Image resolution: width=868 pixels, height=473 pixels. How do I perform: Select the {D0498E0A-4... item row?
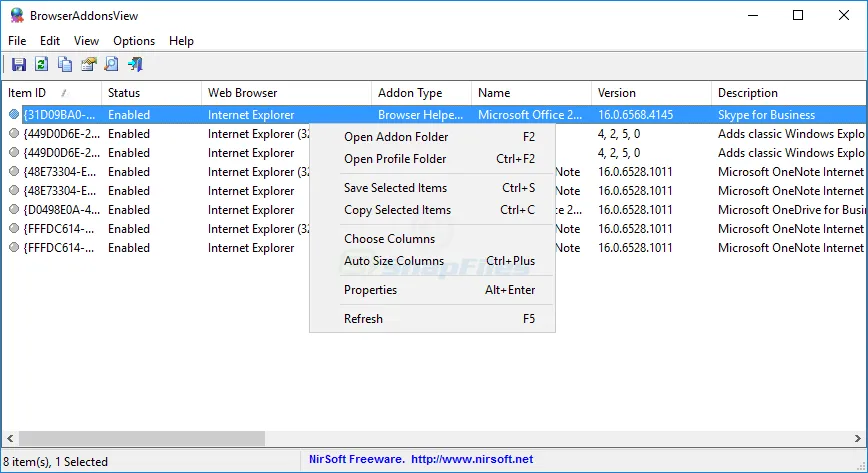tap(433, 210)
